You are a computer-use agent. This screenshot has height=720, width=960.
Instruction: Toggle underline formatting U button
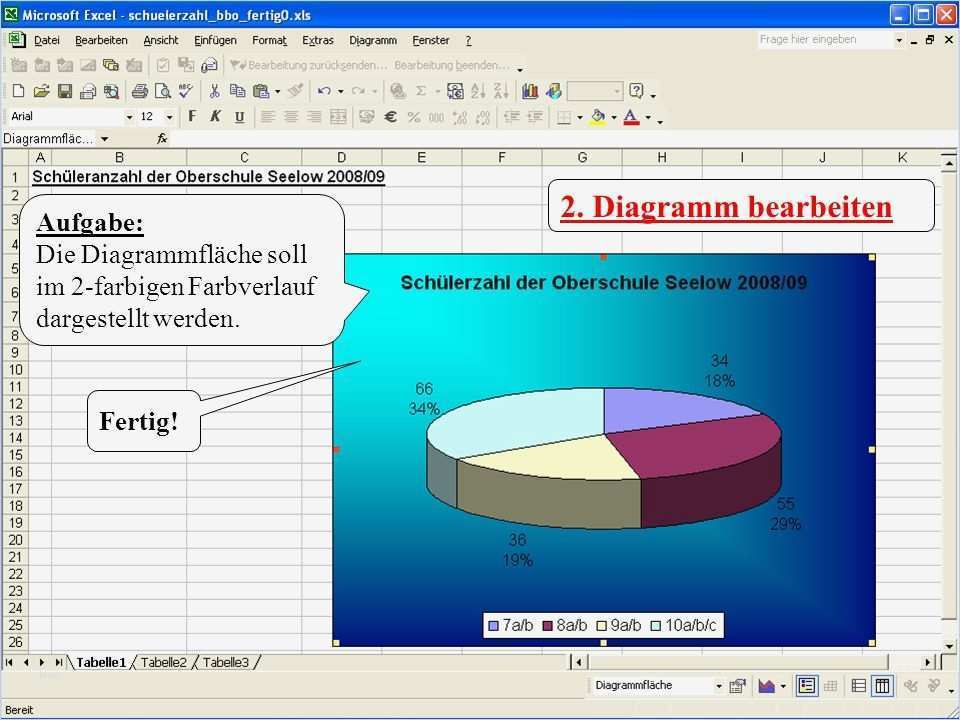click(239, 116)
